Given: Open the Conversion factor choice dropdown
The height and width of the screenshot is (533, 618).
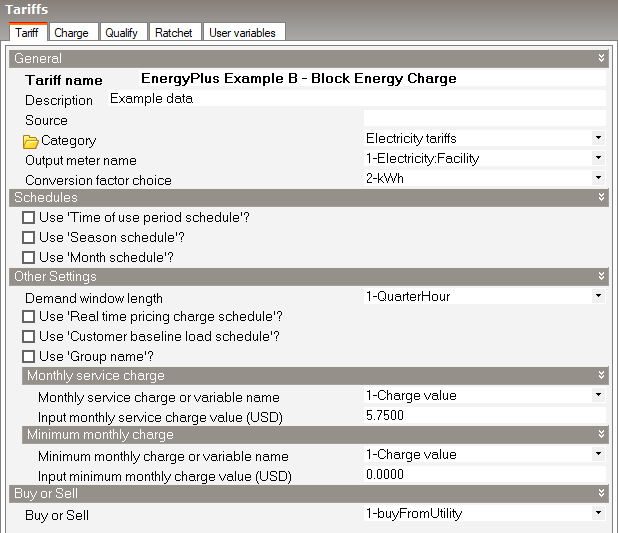Looking at the screenshot, I should click(598, 178).
